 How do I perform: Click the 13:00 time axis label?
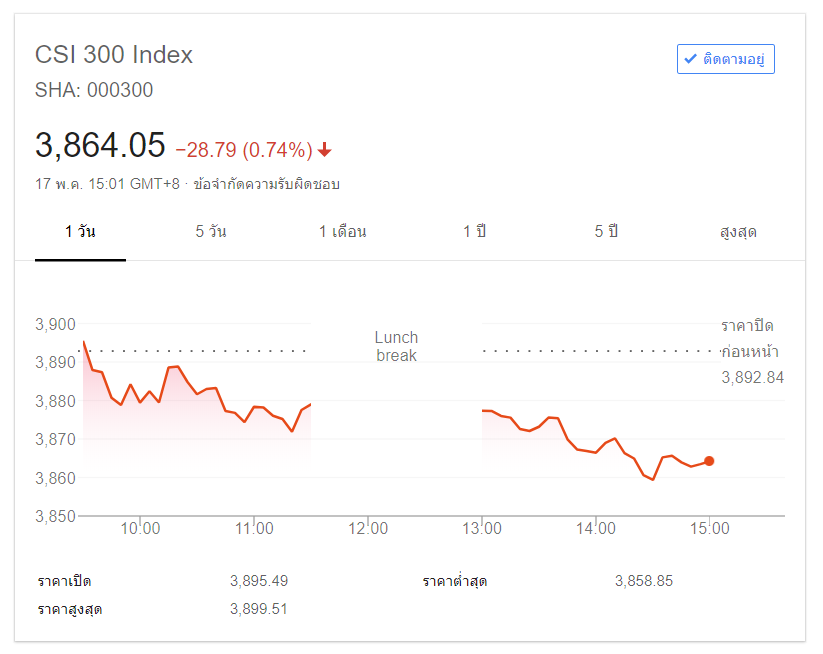[482, 528]
